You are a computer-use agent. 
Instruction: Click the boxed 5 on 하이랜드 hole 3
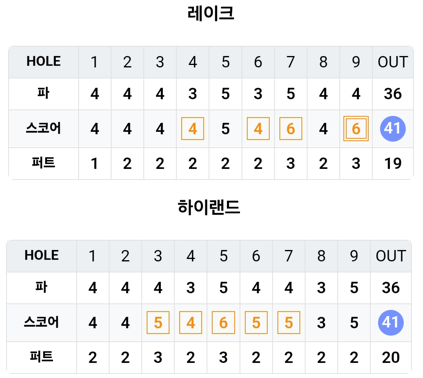(158, 323)
